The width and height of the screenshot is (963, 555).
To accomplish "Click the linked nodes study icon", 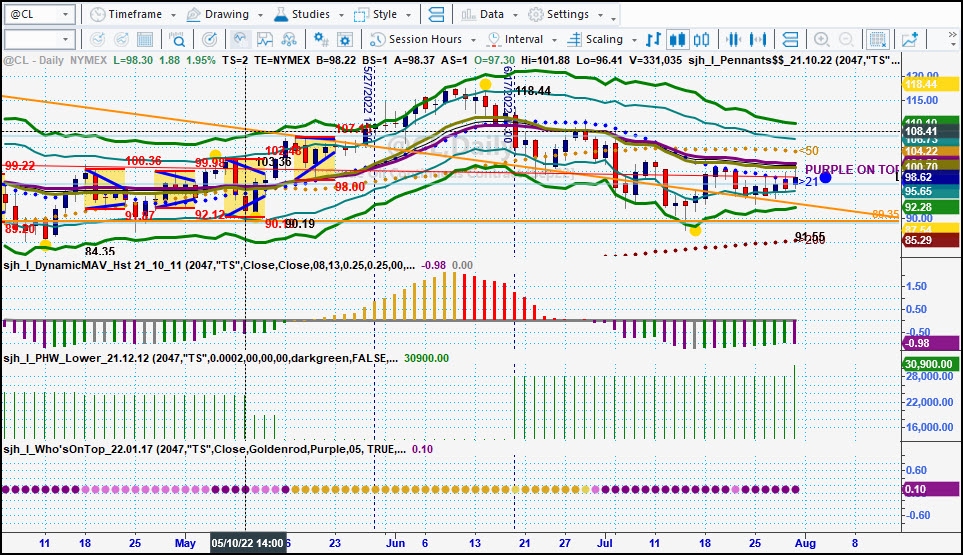I will click(289, 39).
